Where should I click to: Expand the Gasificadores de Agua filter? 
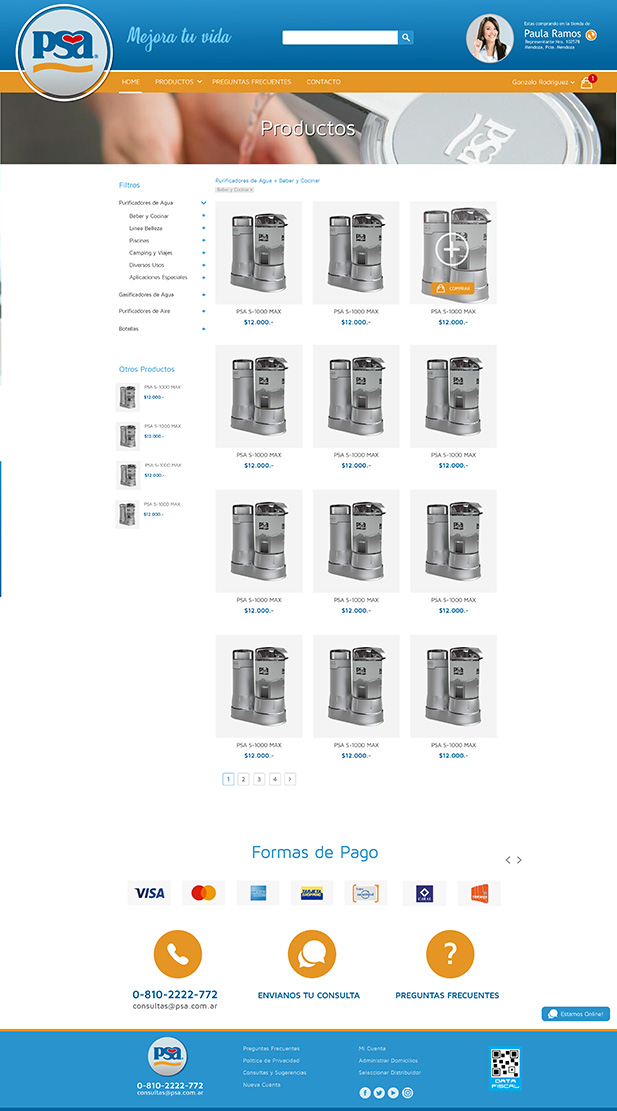204,294
